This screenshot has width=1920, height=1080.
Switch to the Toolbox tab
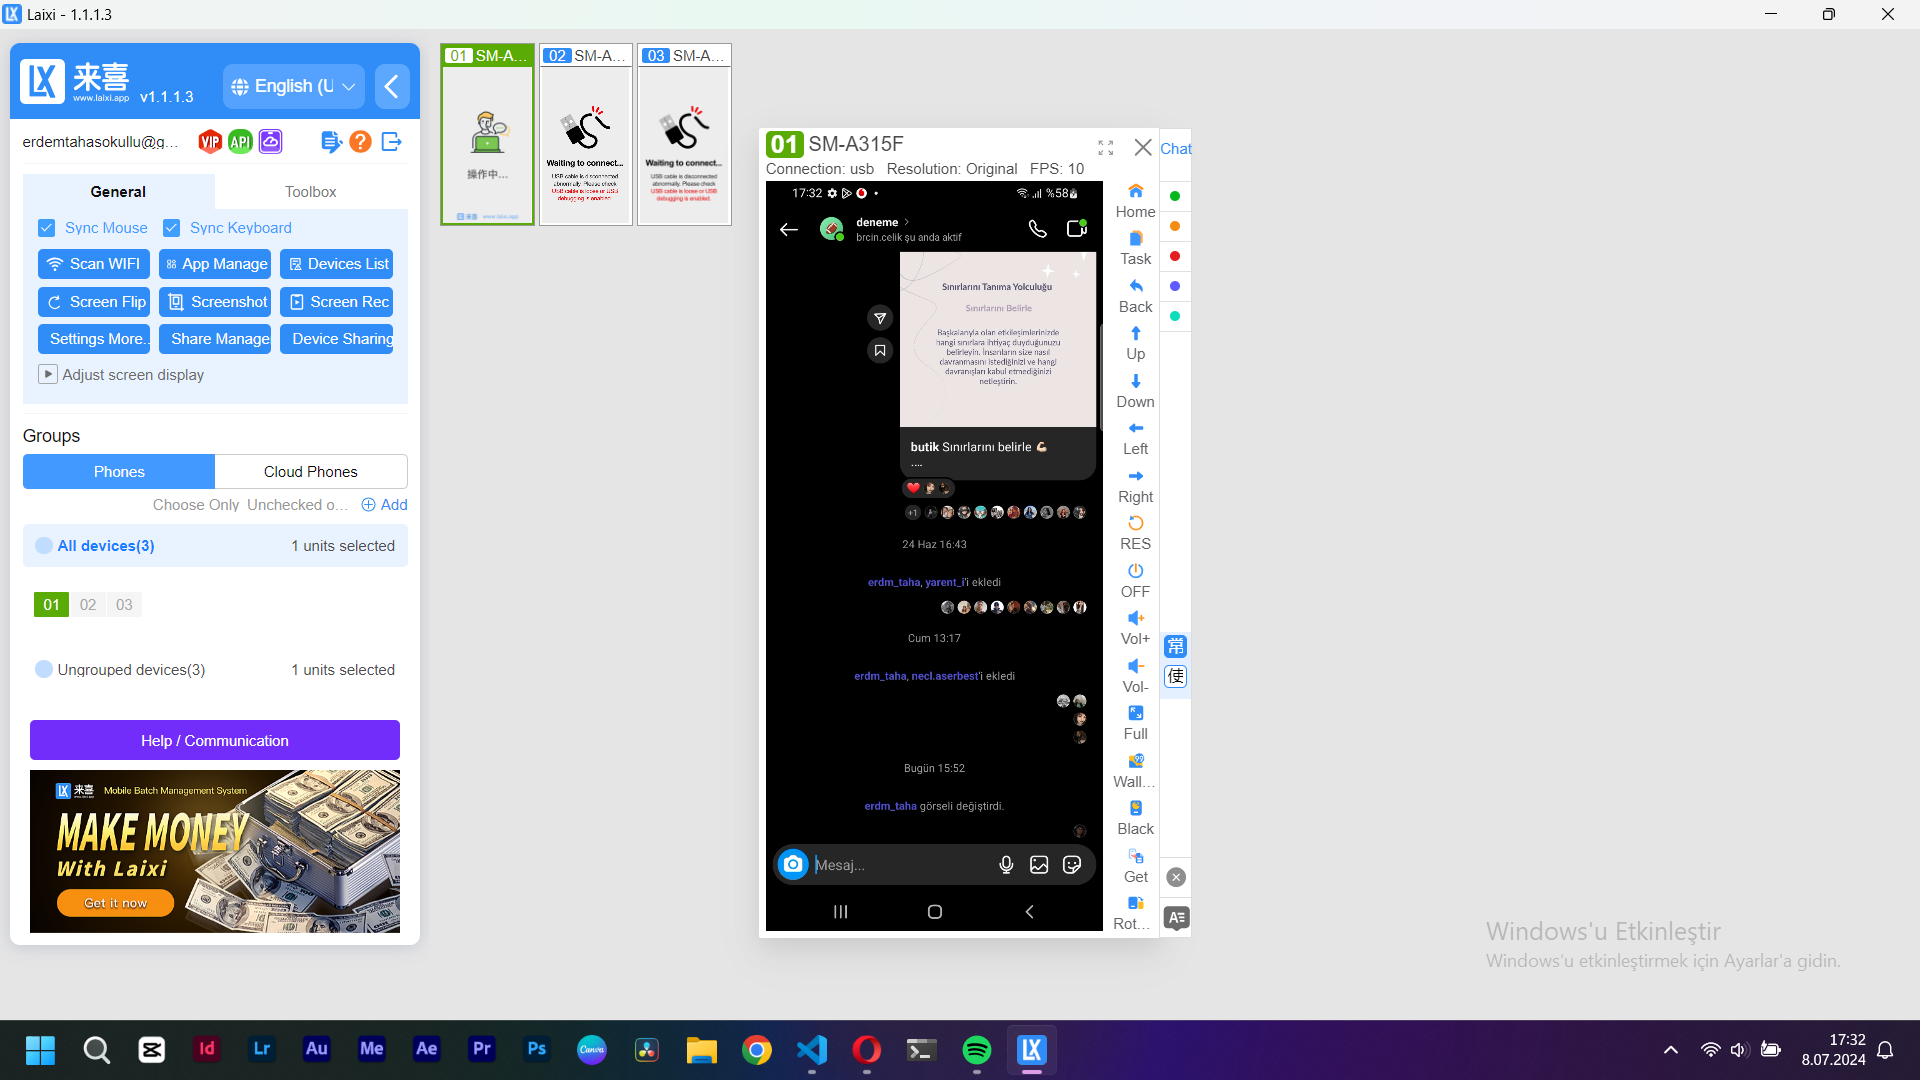click(310, 192)
